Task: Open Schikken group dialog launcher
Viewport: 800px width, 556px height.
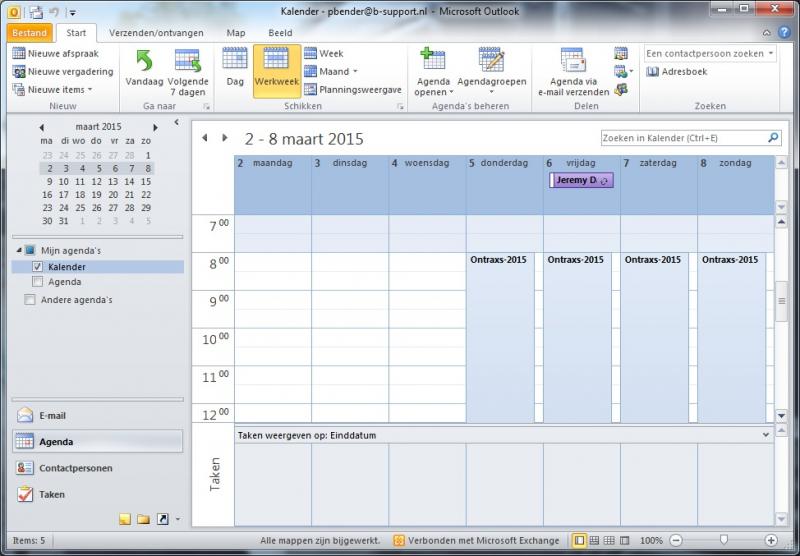Action: [x=401, y=107]
